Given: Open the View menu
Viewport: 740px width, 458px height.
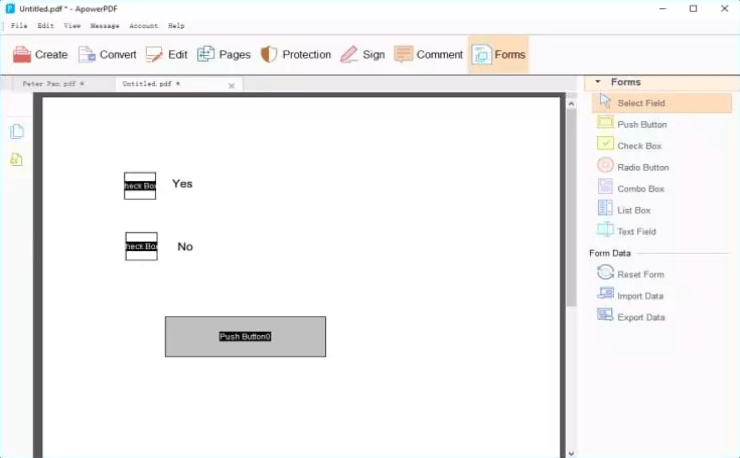Looking at the screenshot, I should [x=72, y=26].
